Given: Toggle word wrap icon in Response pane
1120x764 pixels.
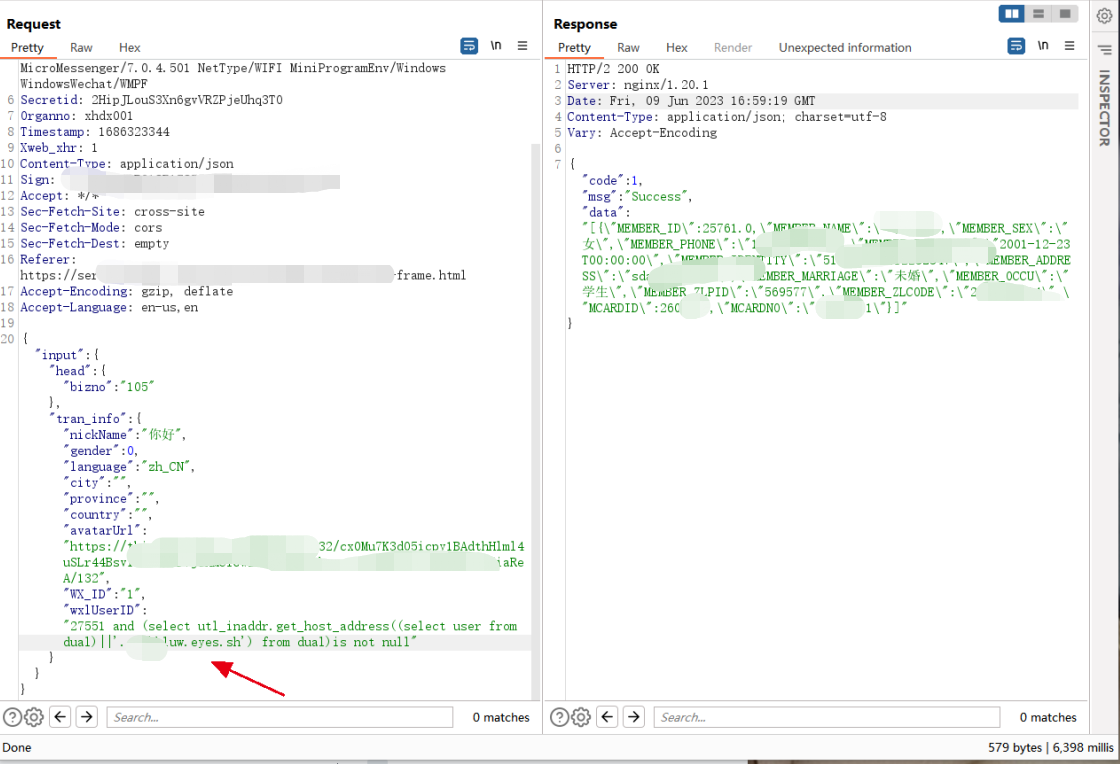Looking at the screenshot, I should pos(1016,46).
